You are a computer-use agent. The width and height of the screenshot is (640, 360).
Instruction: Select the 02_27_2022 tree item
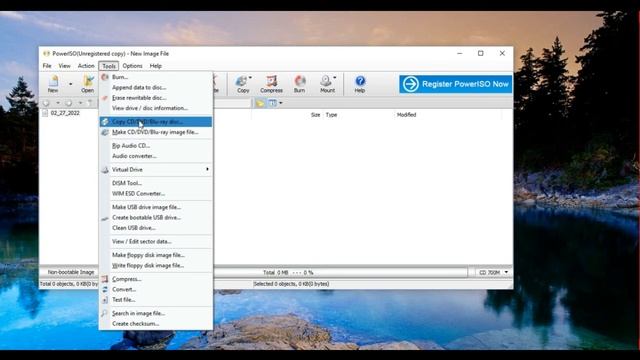tap(65, 113)
